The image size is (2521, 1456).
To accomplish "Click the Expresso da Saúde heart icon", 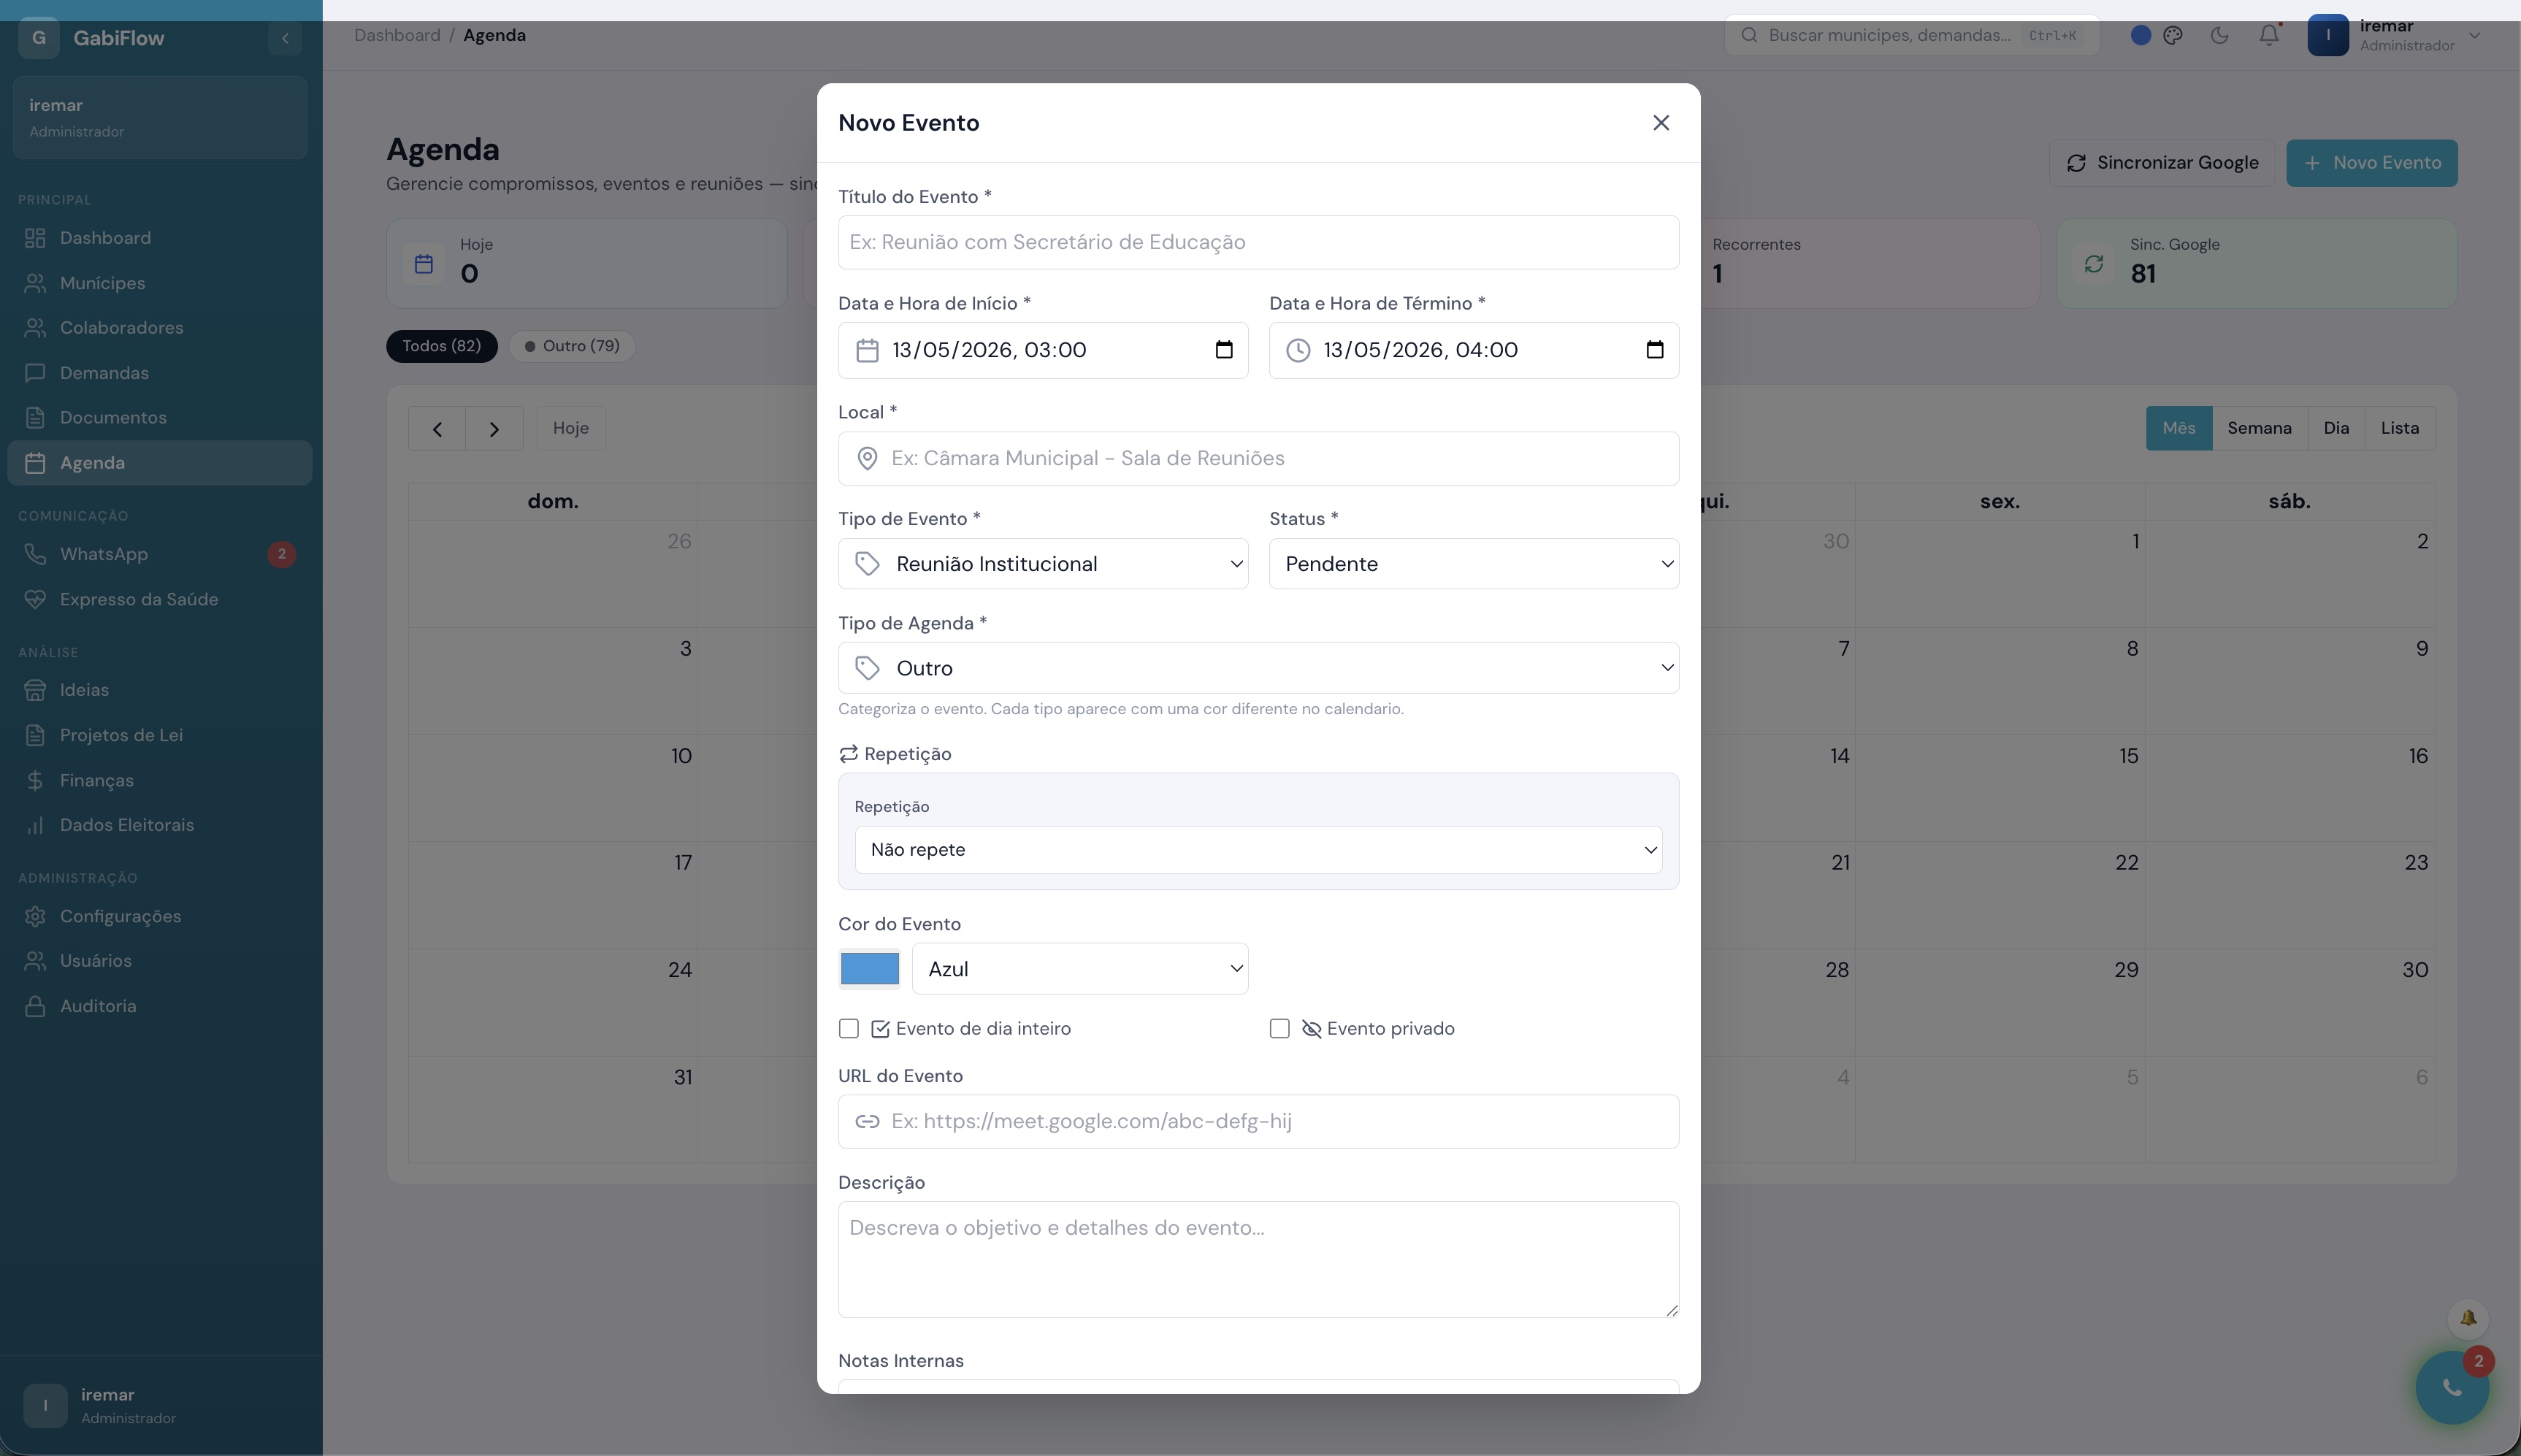I will (35, 599).
